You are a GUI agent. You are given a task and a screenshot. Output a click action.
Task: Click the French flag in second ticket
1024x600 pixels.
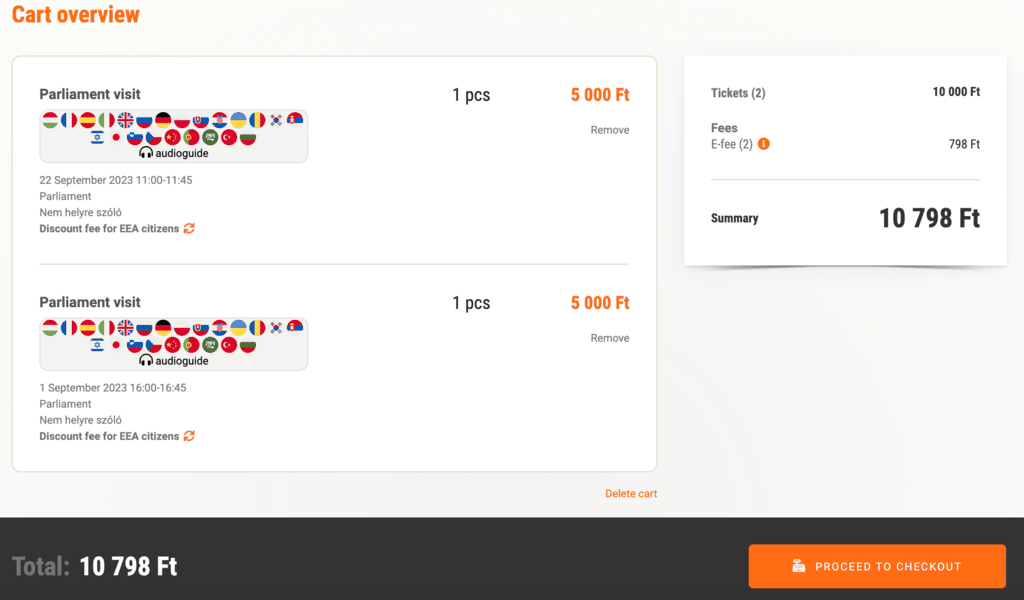(x=69, y=328)
